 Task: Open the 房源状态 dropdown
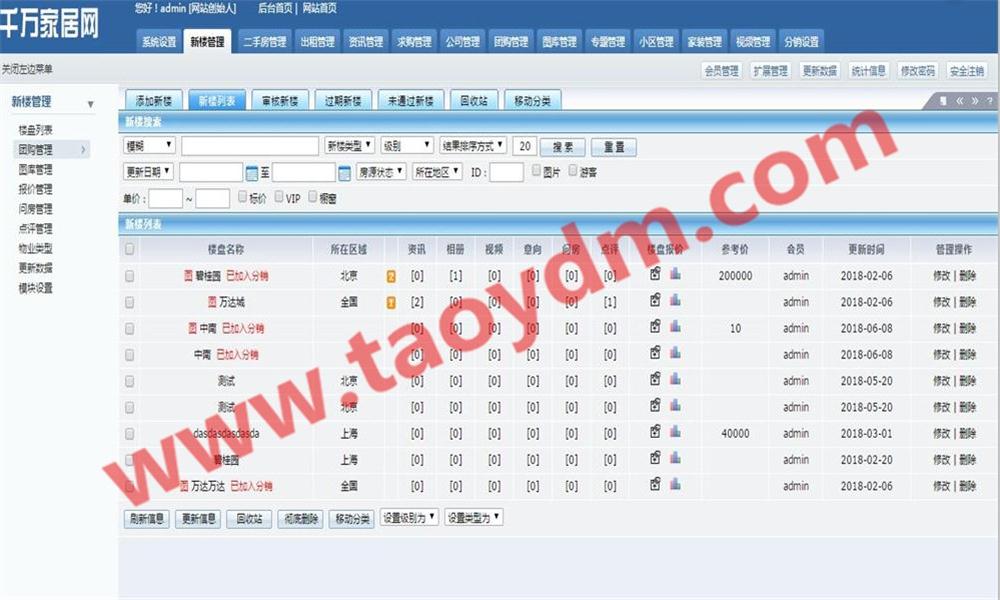click(x=381, y=172)
